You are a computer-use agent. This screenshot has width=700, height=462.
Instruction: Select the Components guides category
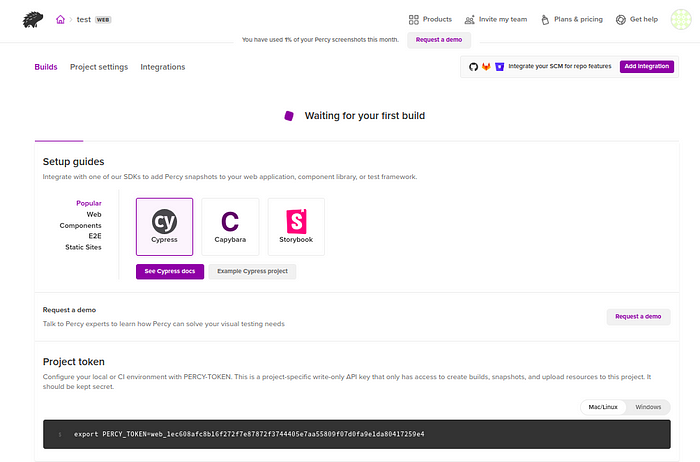[x=80, y=225]
